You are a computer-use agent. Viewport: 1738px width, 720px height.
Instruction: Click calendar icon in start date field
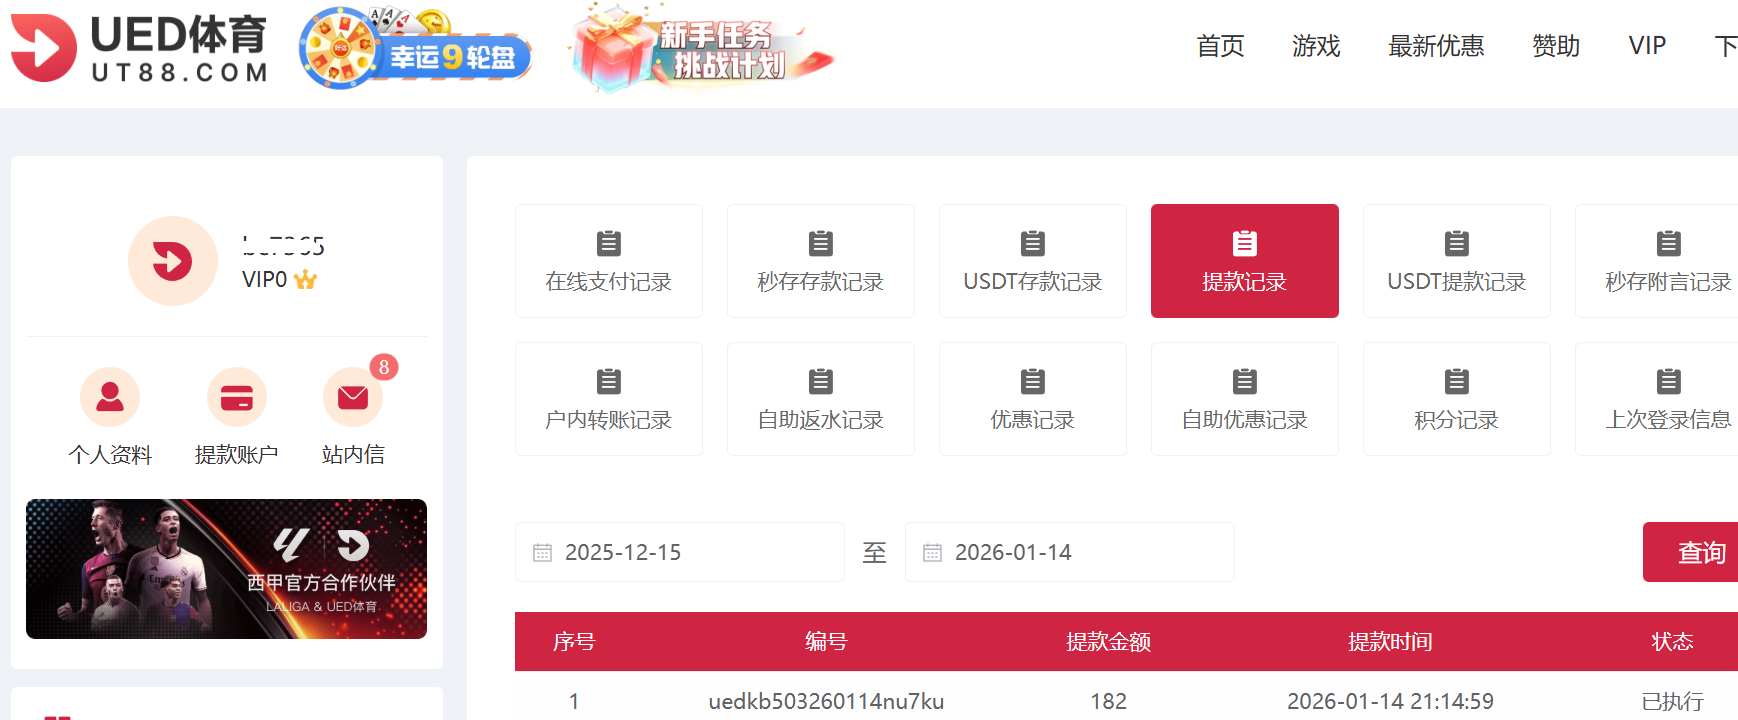[x=542, y=552]
